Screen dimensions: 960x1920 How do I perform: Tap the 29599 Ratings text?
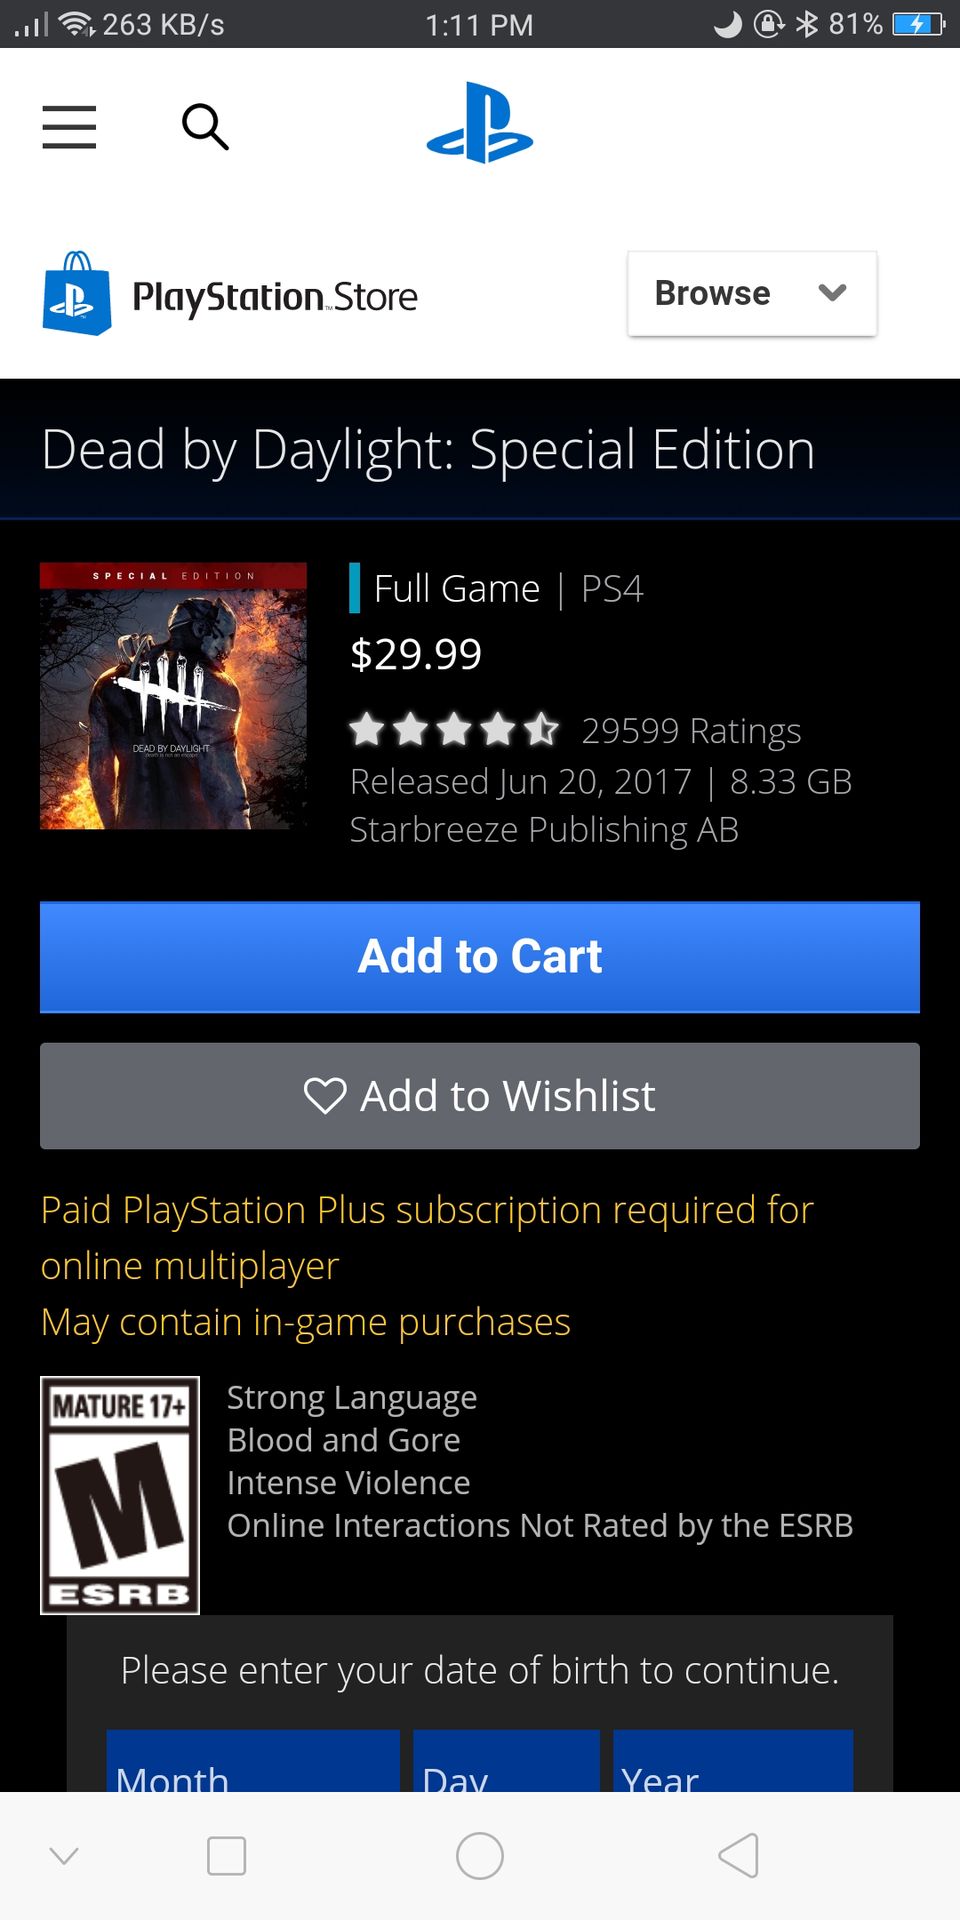pos(691,731)
